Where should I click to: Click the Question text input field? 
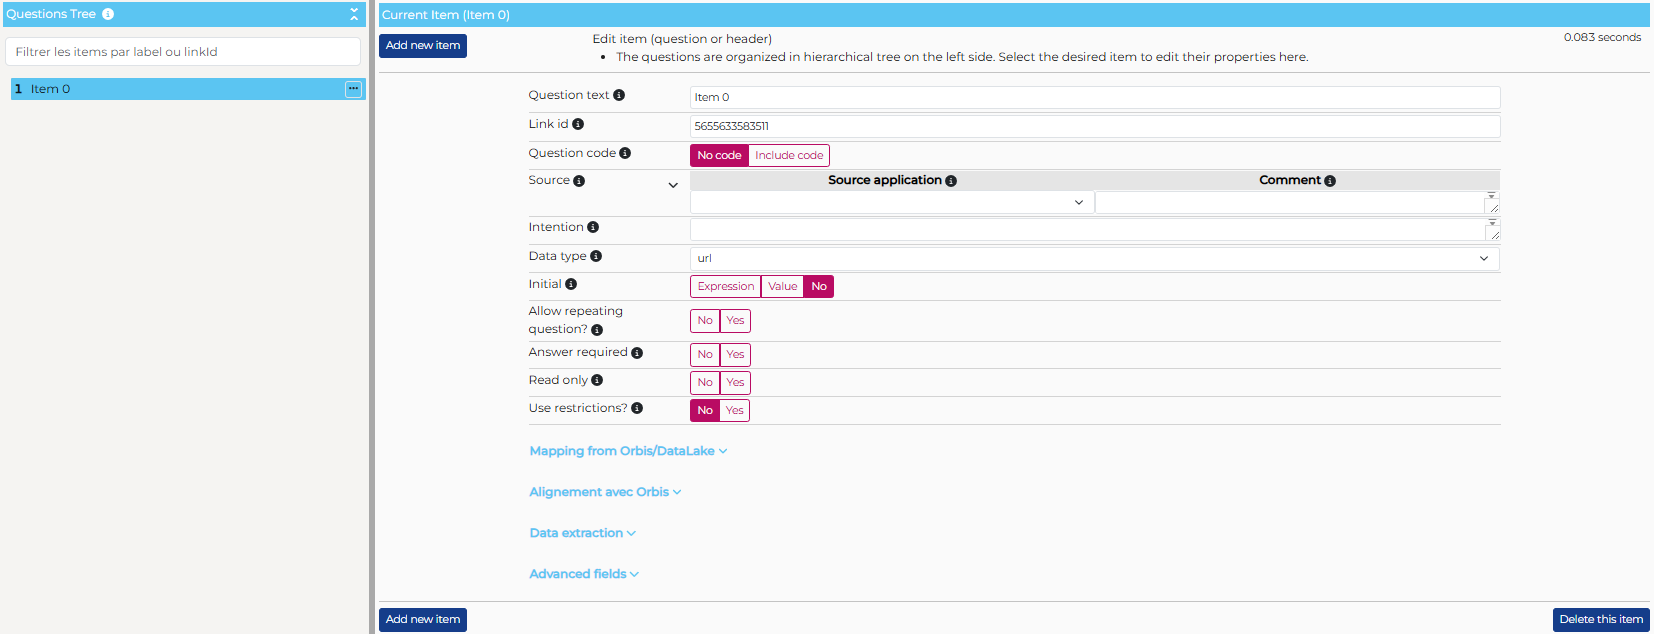click(1094, 97)
